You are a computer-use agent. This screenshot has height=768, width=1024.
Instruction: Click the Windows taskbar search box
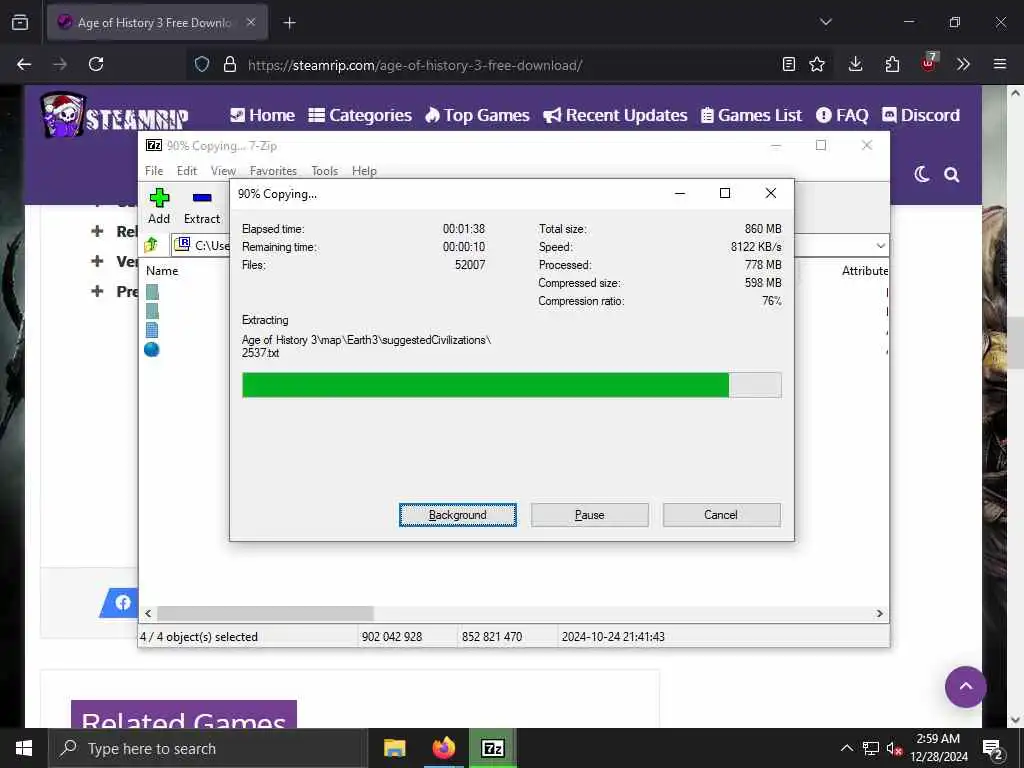208,748
